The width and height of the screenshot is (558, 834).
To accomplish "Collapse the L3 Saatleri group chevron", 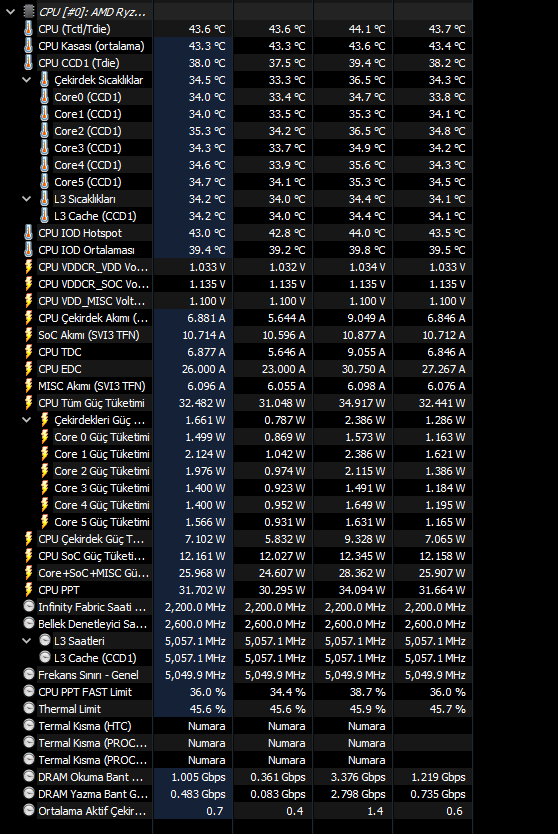I will coord(27,641).
